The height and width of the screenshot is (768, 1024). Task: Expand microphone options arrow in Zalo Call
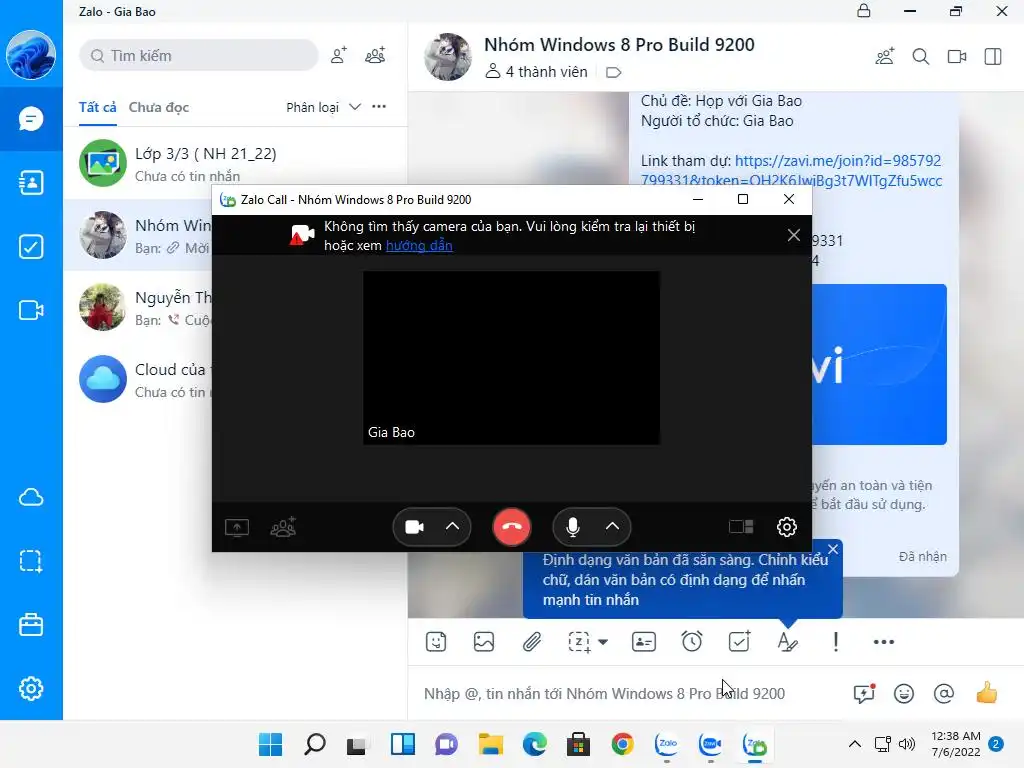point(613,527)
